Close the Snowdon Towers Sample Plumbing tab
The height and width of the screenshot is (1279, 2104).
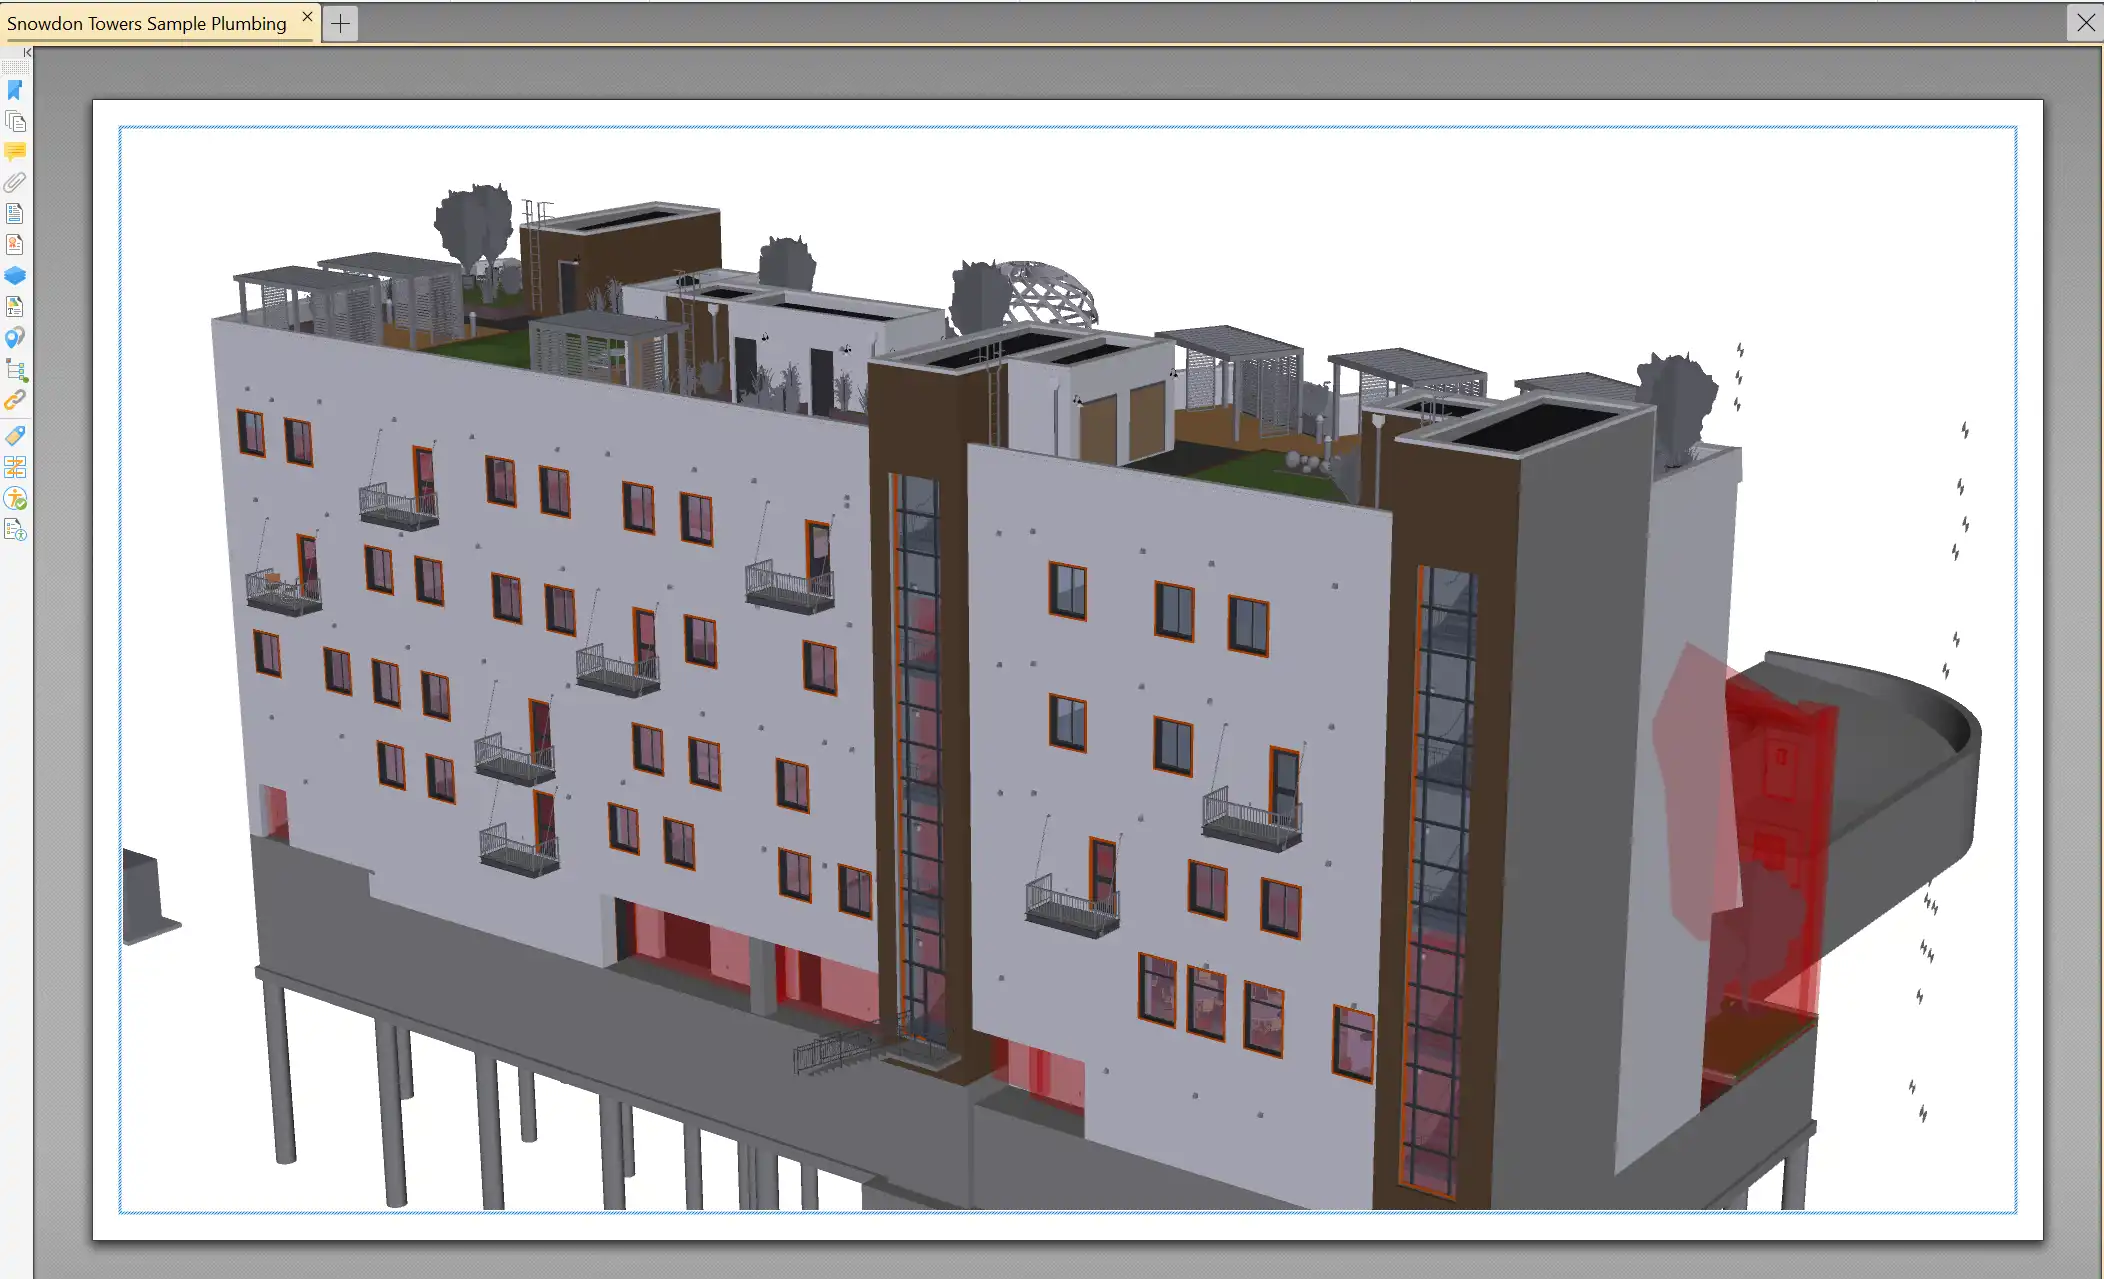click(x=307, y=17)
